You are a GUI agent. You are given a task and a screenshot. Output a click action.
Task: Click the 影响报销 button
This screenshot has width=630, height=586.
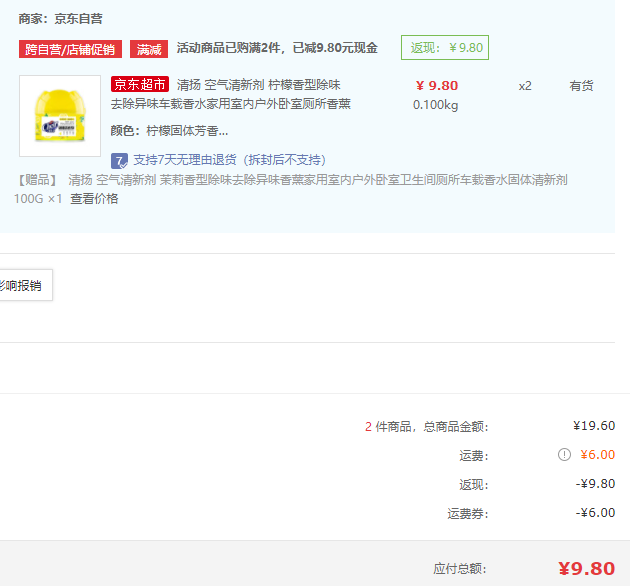pyautogui.click(x=24, y=285)
